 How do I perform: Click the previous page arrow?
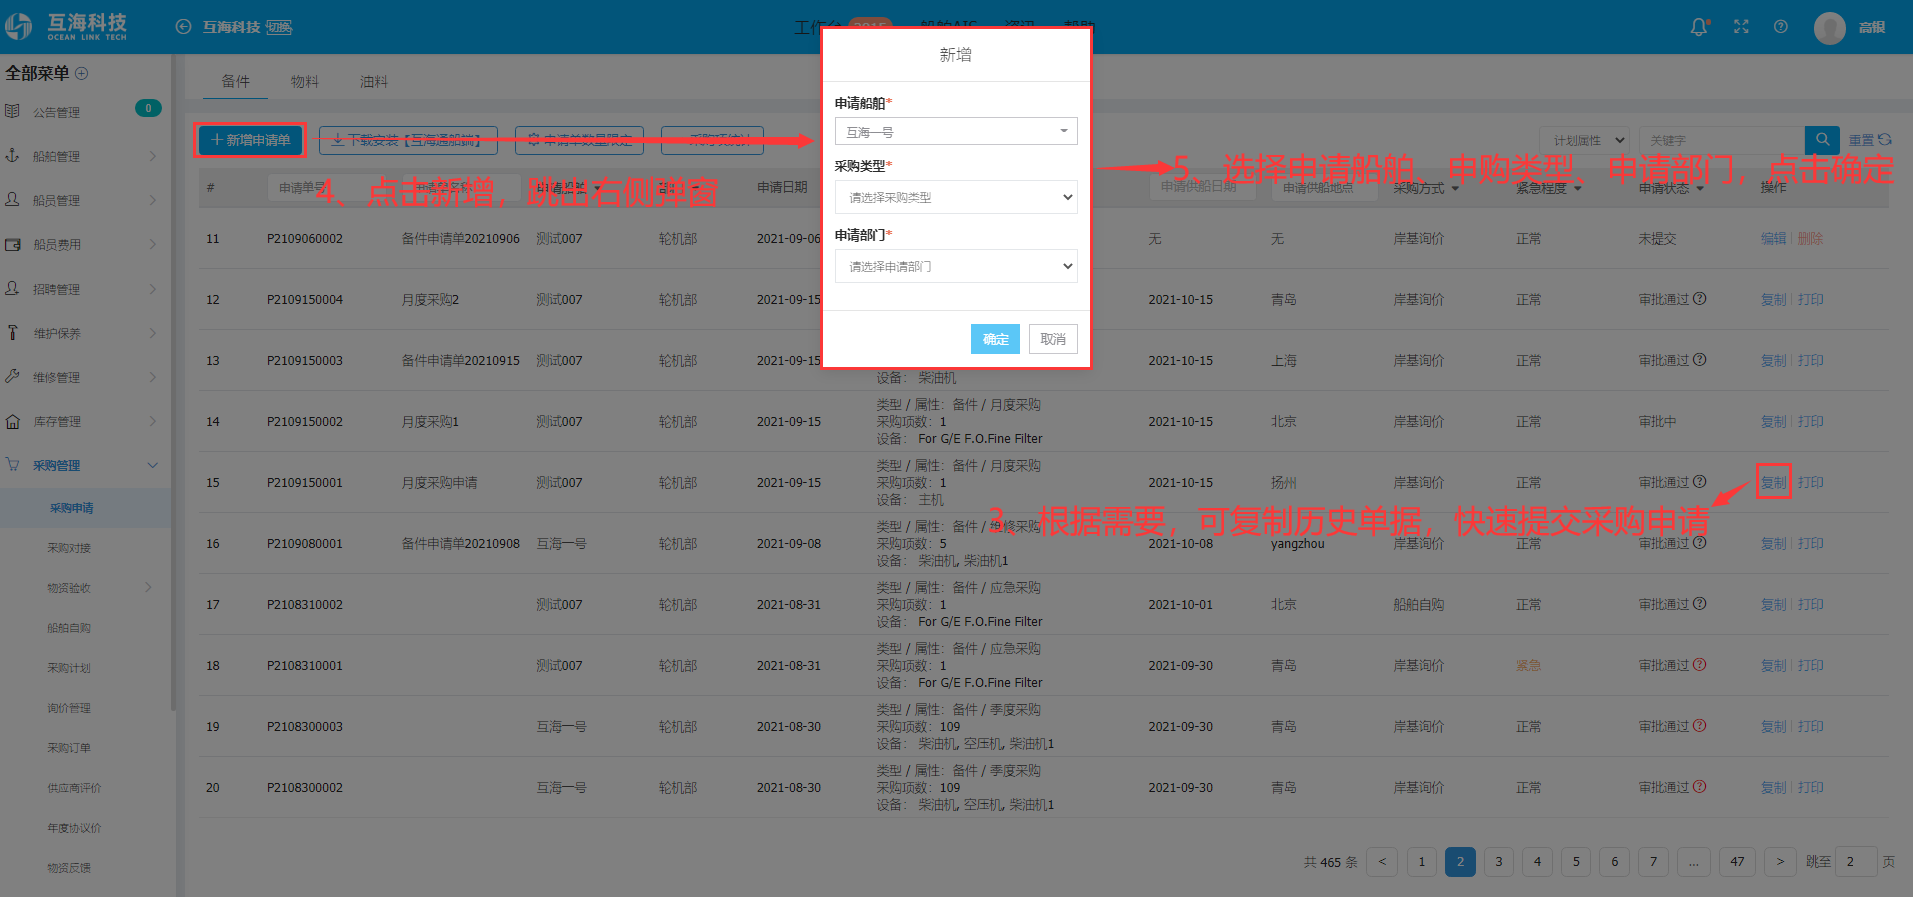(x=1382, y=861)
